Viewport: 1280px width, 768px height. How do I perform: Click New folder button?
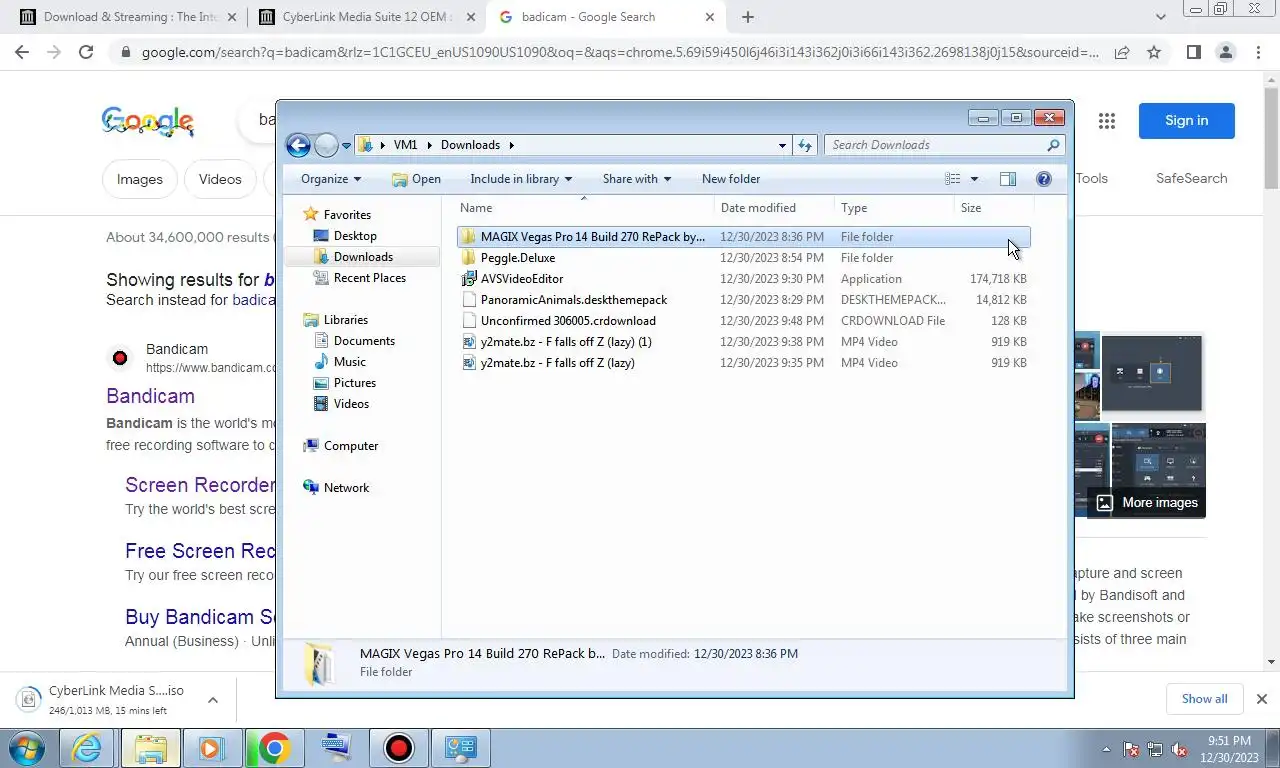click(731, 179)
